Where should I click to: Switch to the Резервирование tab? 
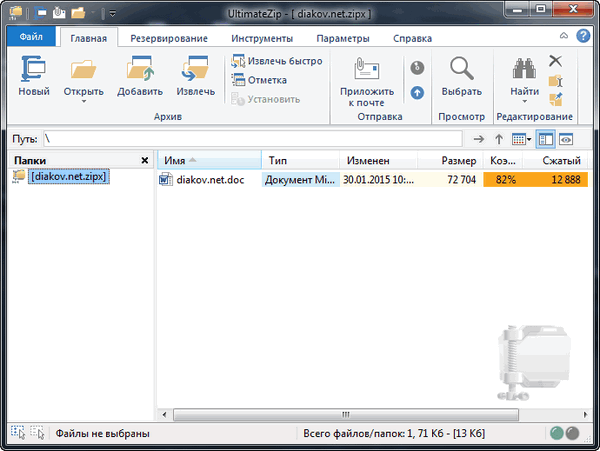169,38
